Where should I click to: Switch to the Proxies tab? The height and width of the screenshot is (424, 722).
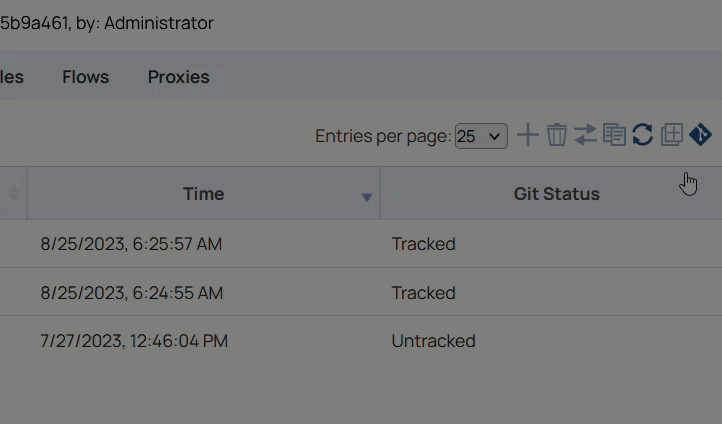point(178,77)
